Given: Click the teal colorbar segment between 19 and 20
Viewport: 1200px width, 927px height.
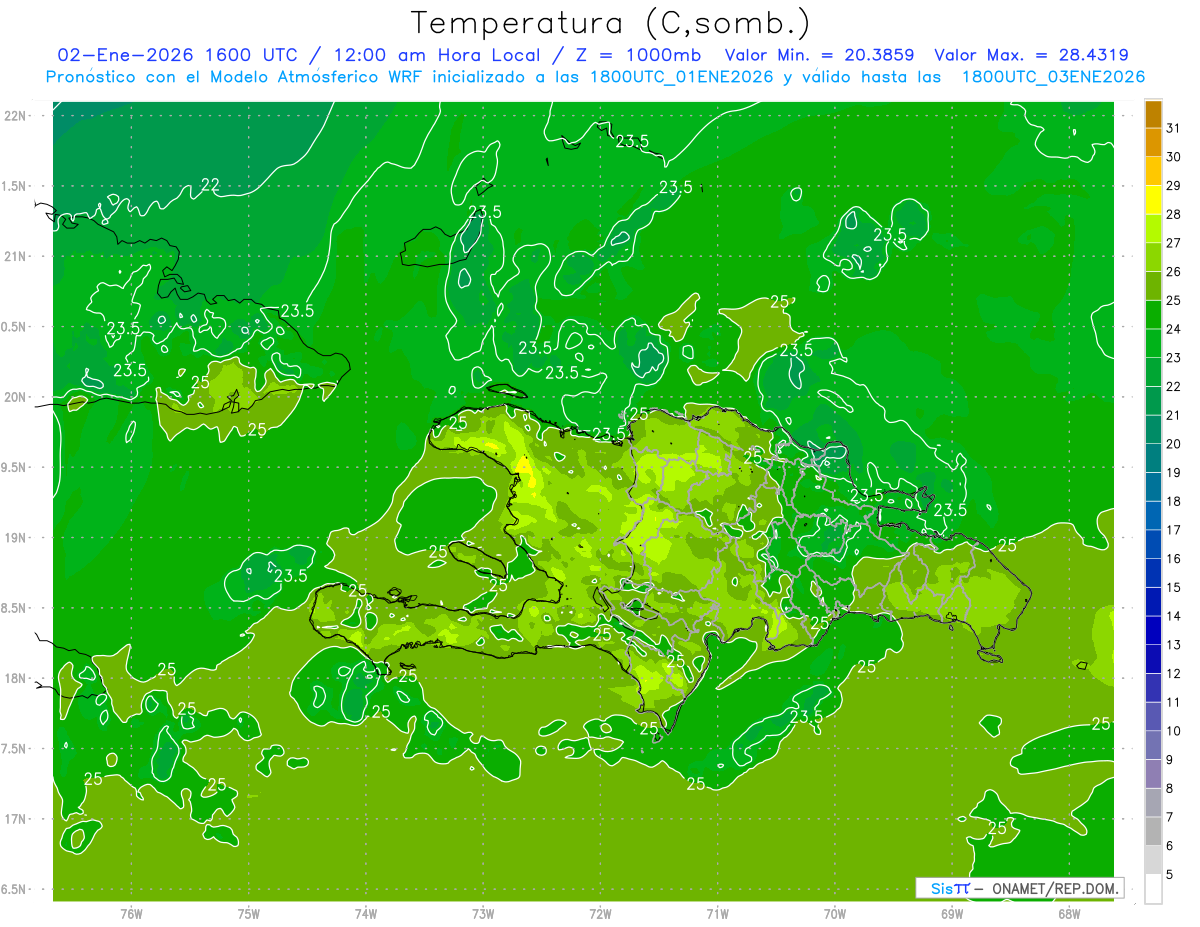Looking at the screenshot, I should click(x=1153, y=458).
